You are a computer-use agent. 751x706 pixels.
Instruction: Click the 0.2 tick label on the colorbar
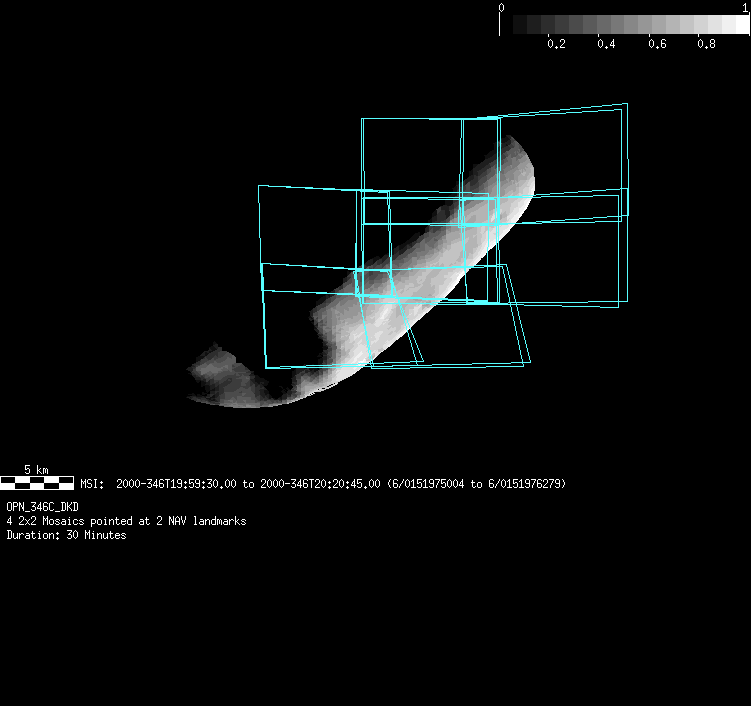[x=556, y=45]
